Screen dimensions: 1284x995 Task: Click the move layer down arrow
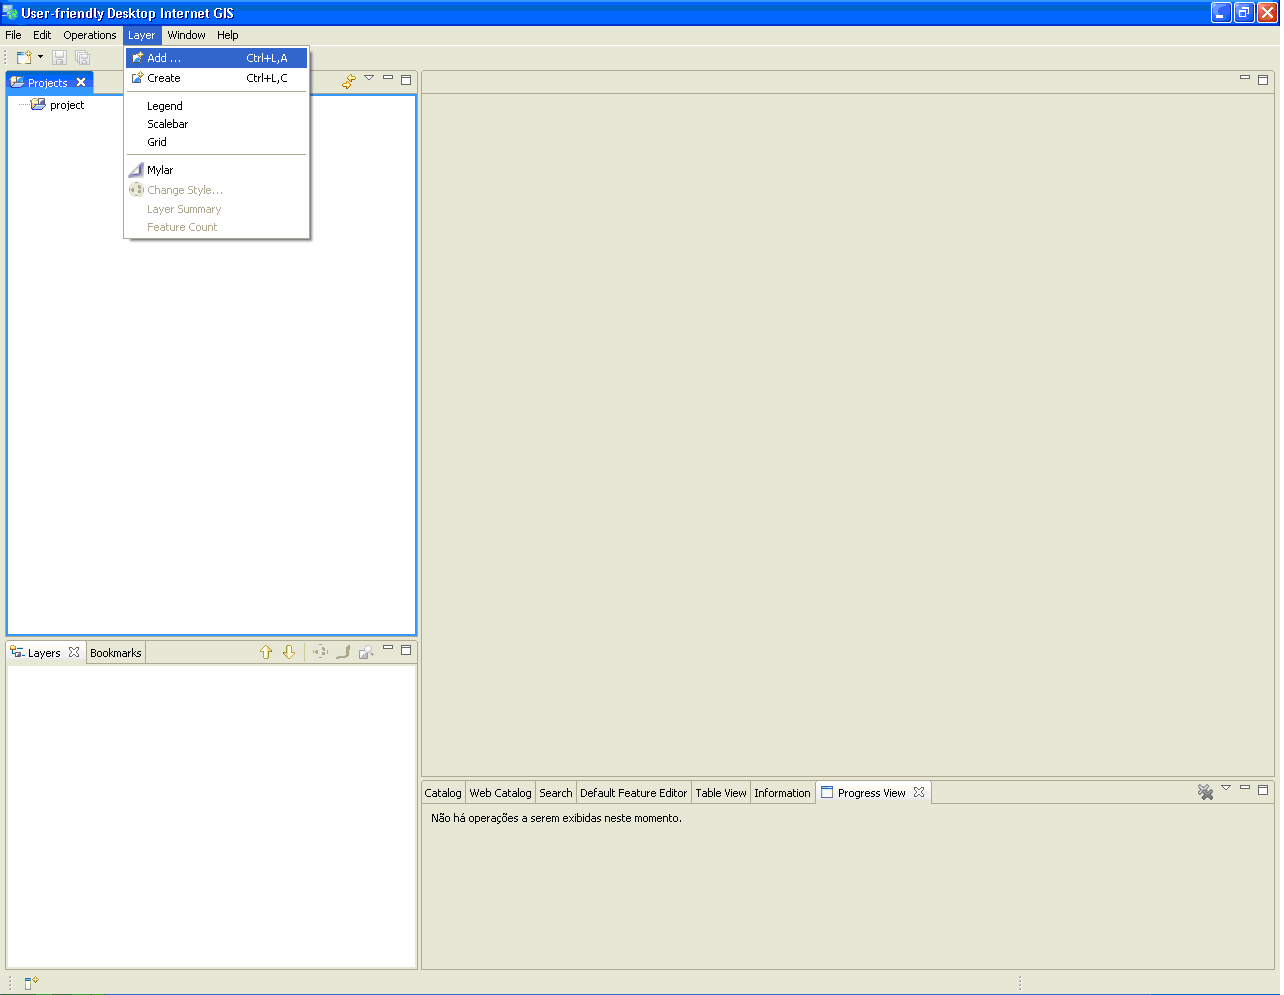pyautogui.click(x=289, y=652)
